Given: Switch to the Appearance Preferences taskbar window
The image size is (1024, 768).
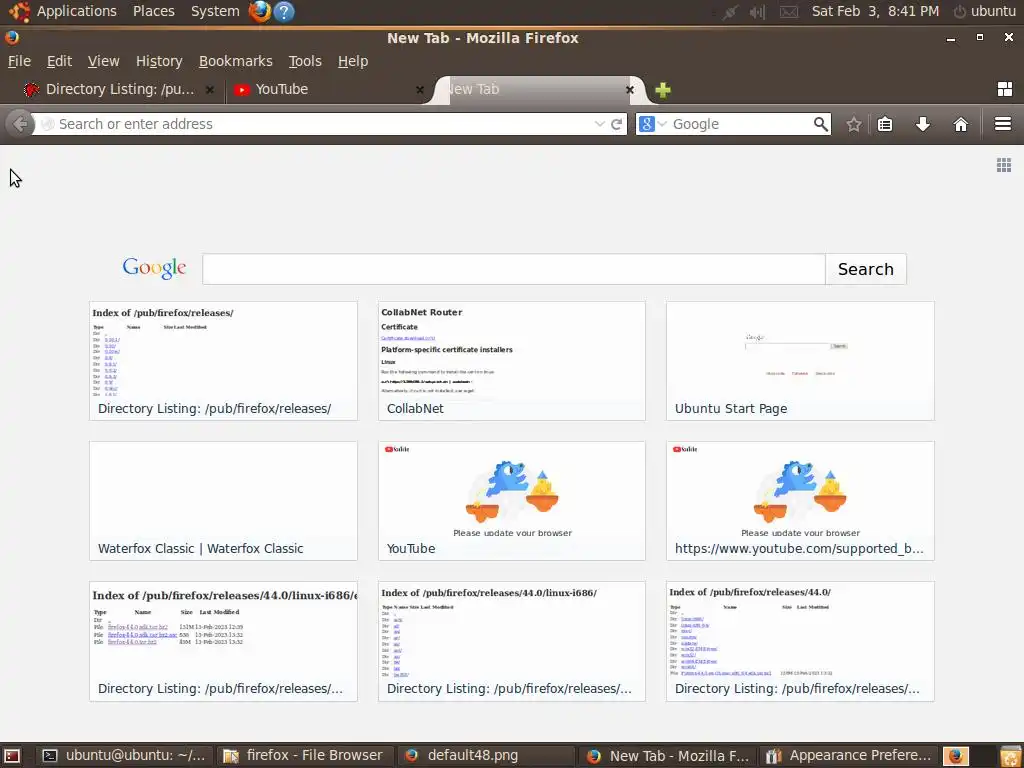Looking at the screenshot, I should point(848,756).
